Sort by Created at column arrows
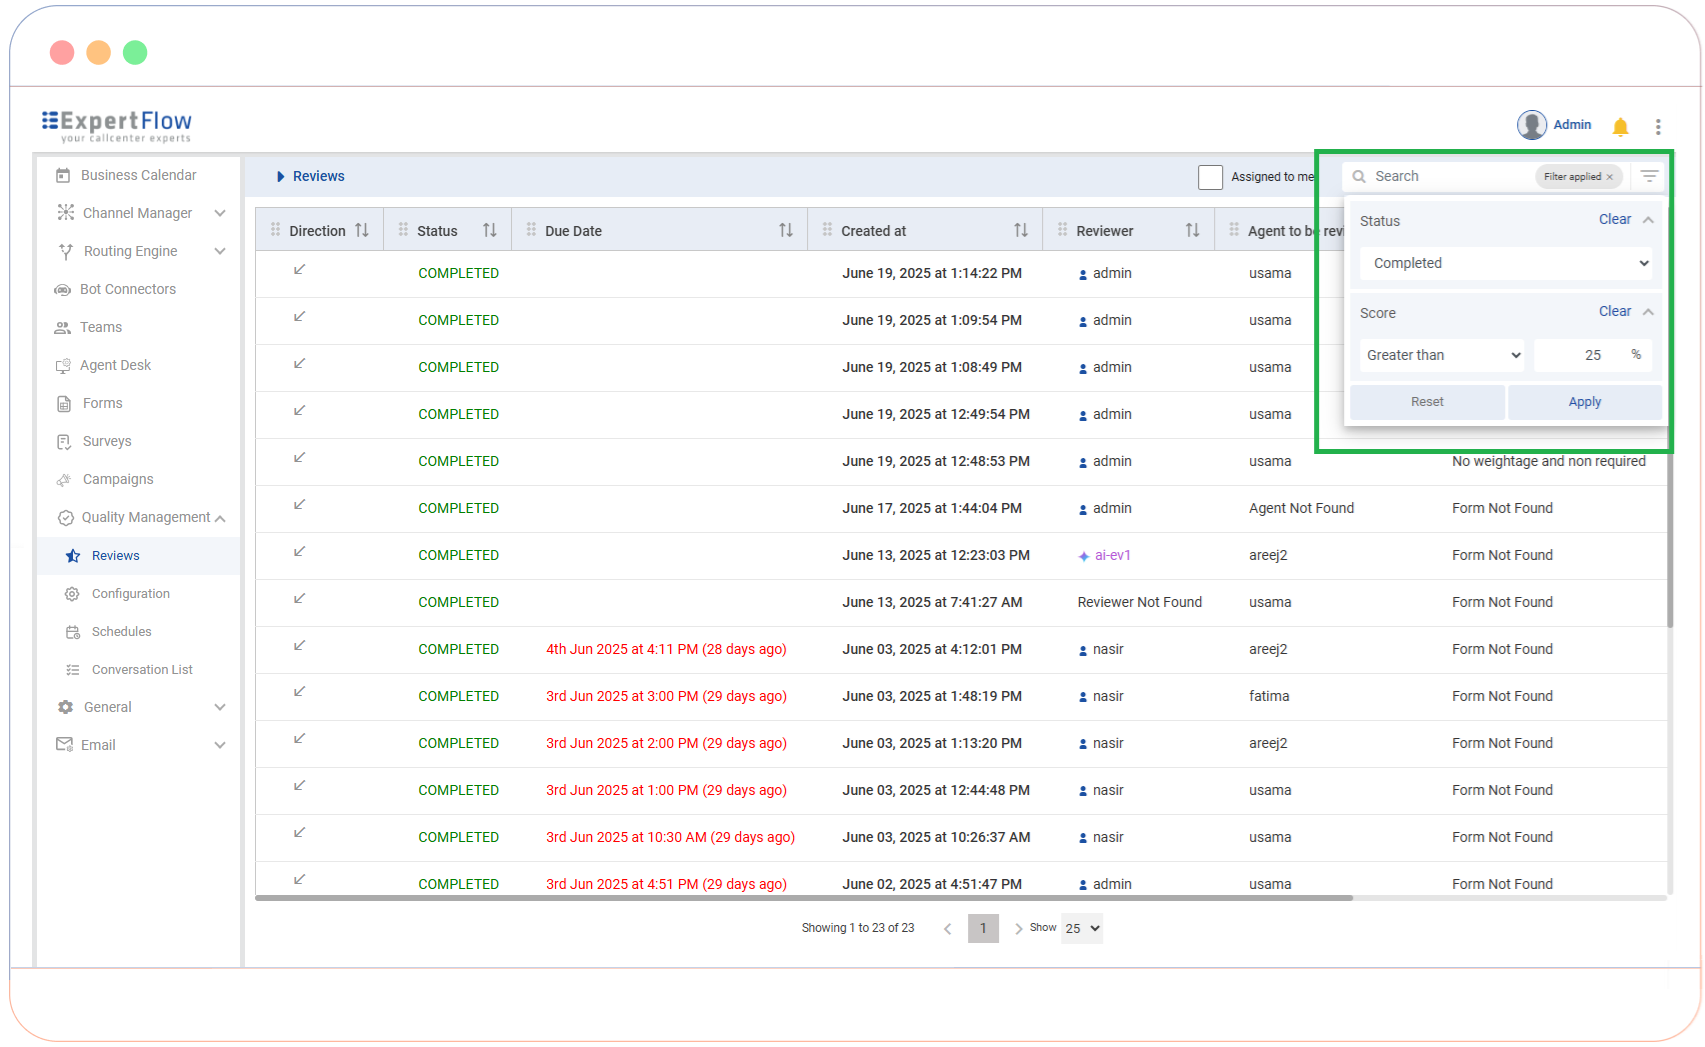The height and width of the screenshot is (1047, 1705). coord(1020,230)
